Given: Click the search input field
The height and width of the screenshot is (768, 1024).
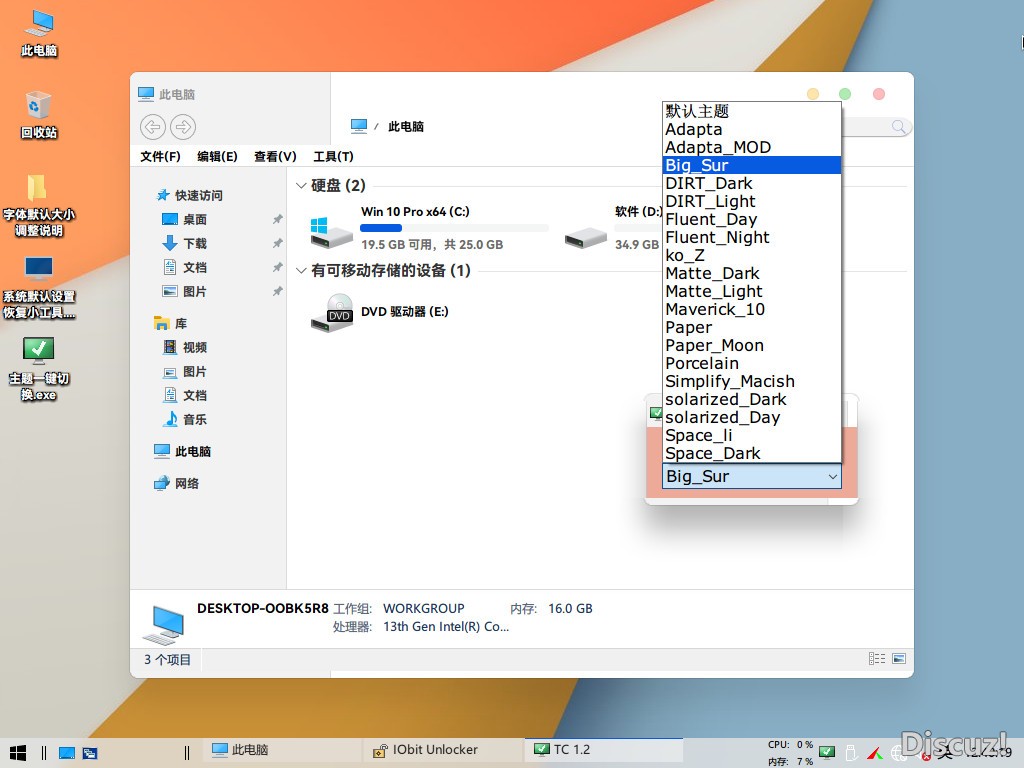Looking at the screenshot, I should tap(865, 127).
